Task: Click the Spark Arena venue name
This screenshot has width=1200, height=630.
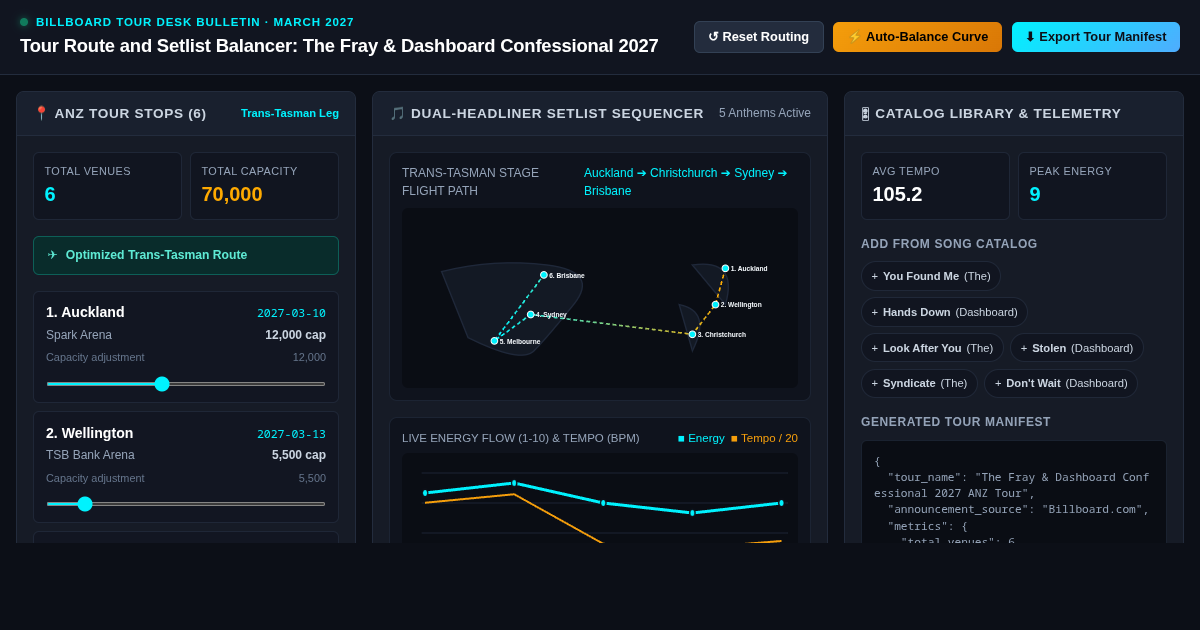Action: click(x=79, y=335)
